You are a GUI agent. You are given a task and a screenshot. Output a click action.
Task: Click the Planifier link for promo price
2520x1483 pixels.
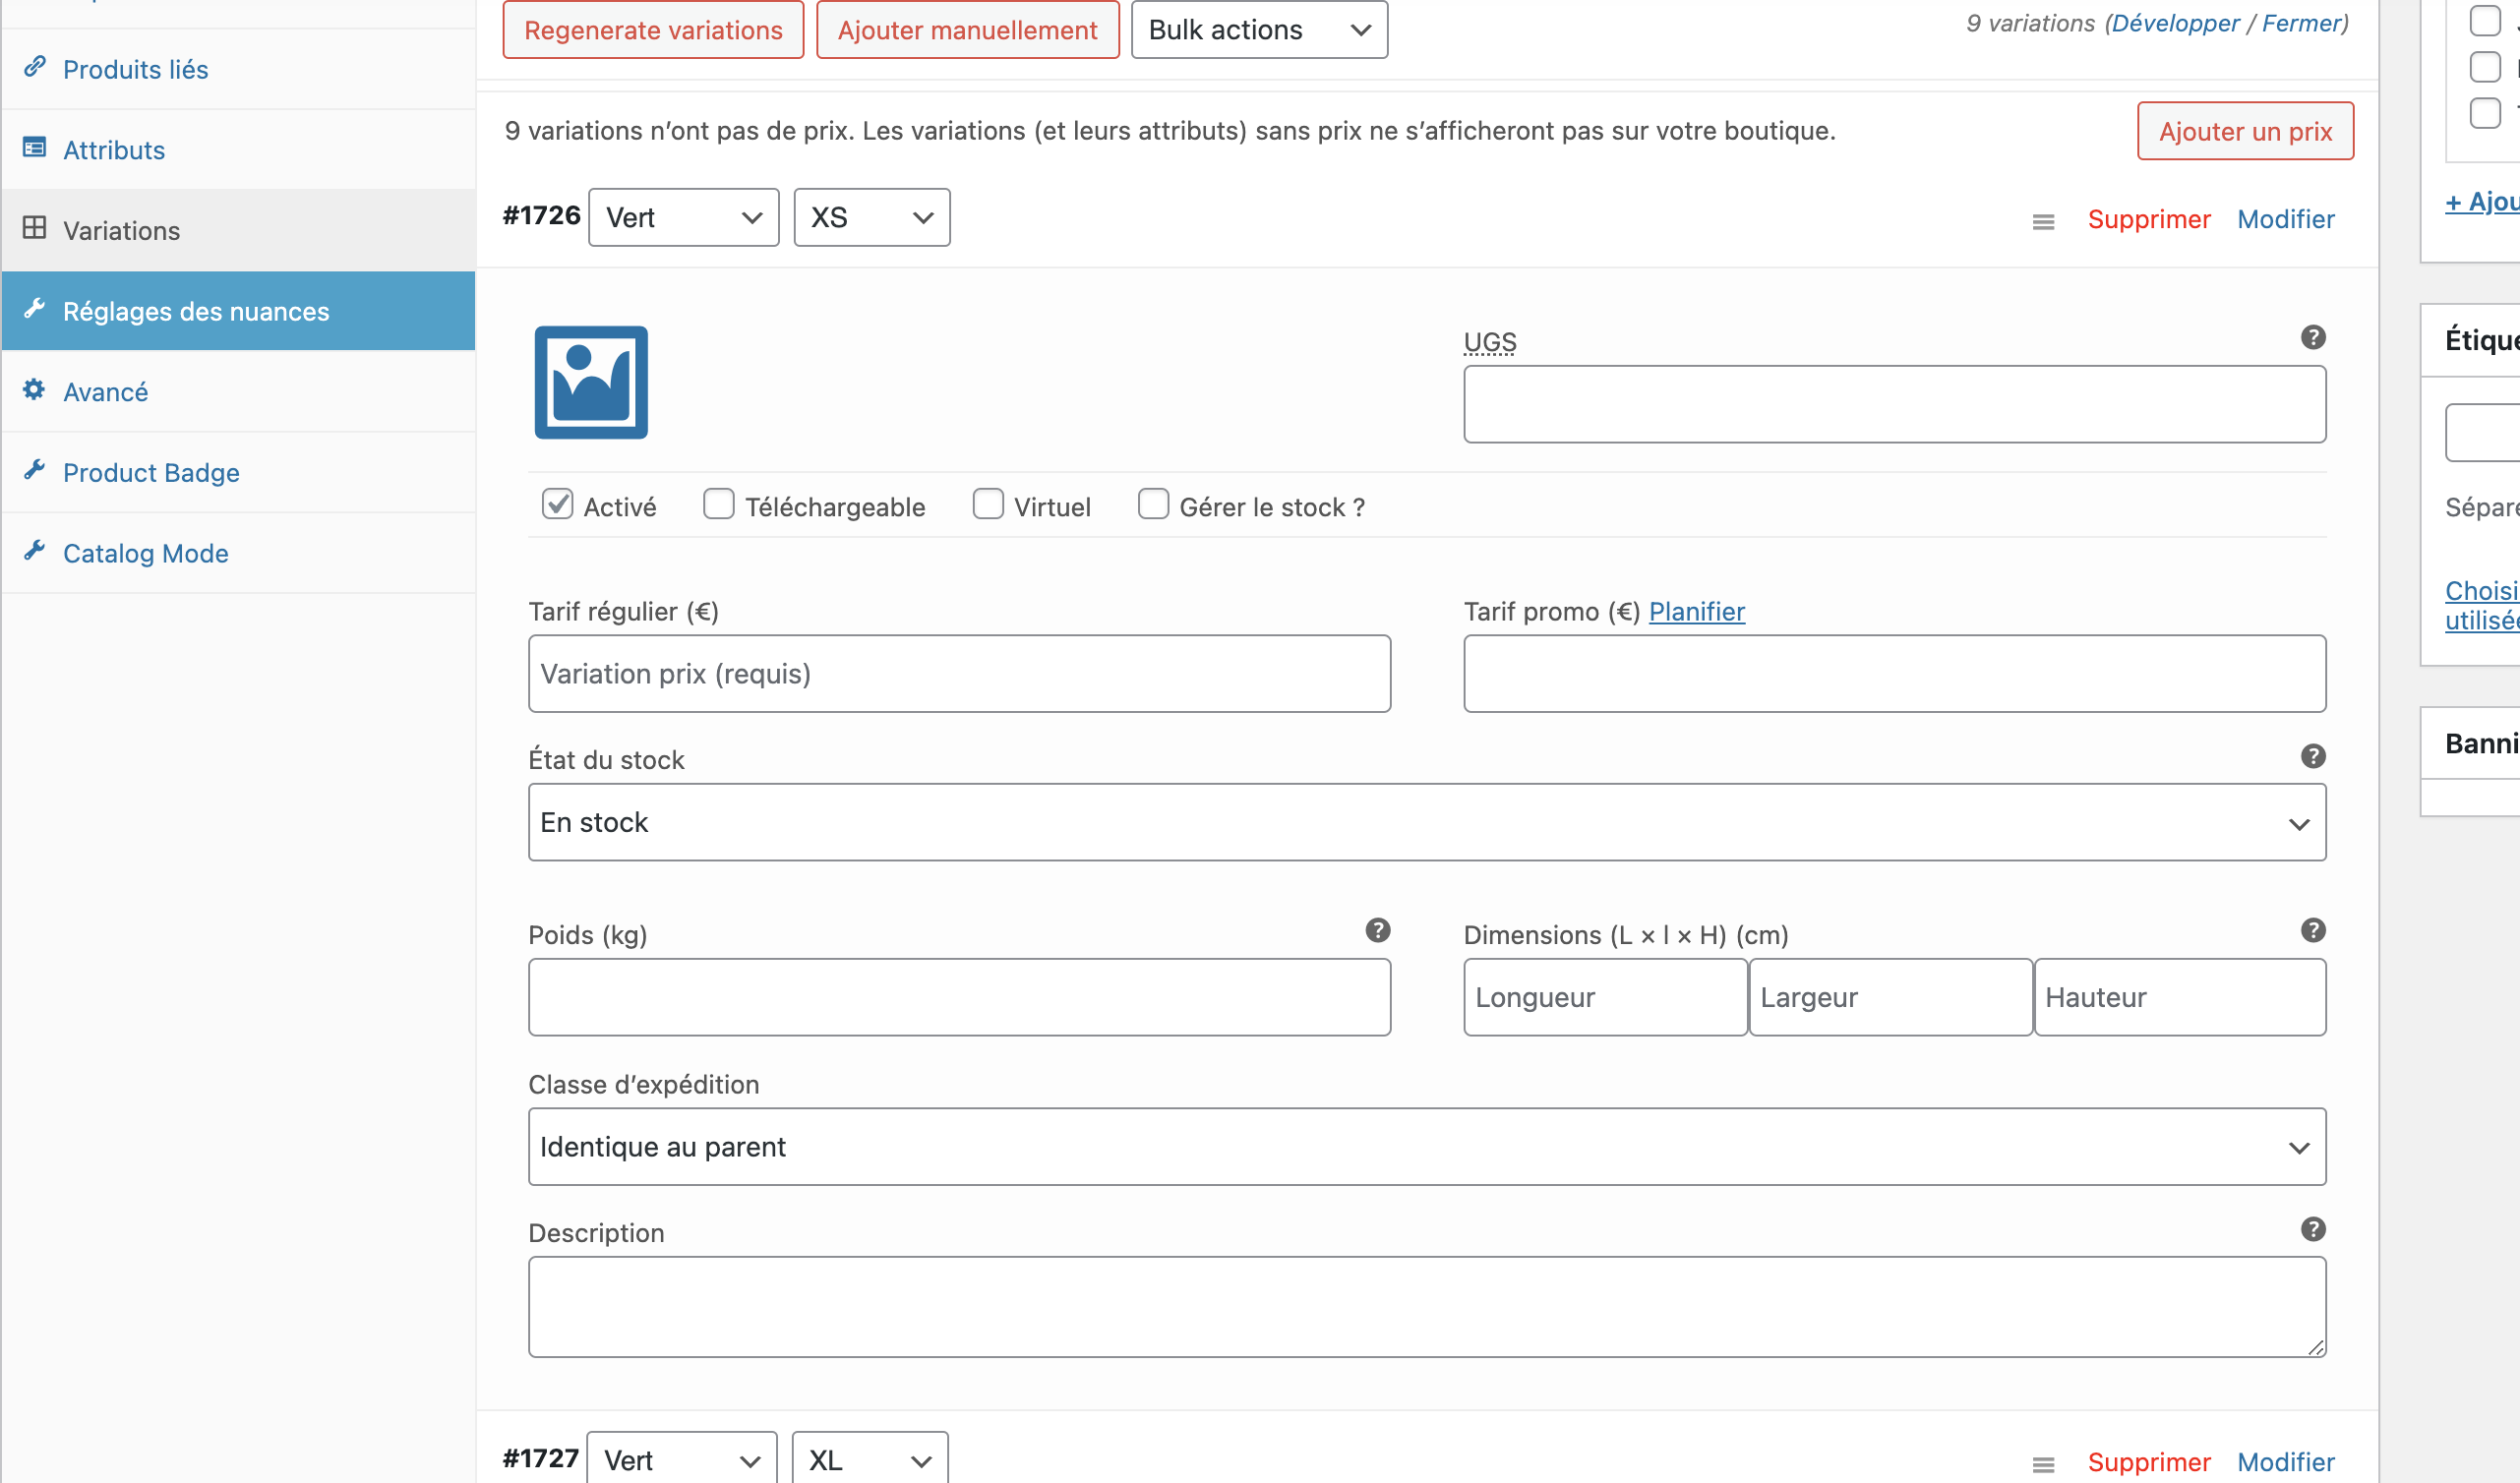pos(1696,611)
